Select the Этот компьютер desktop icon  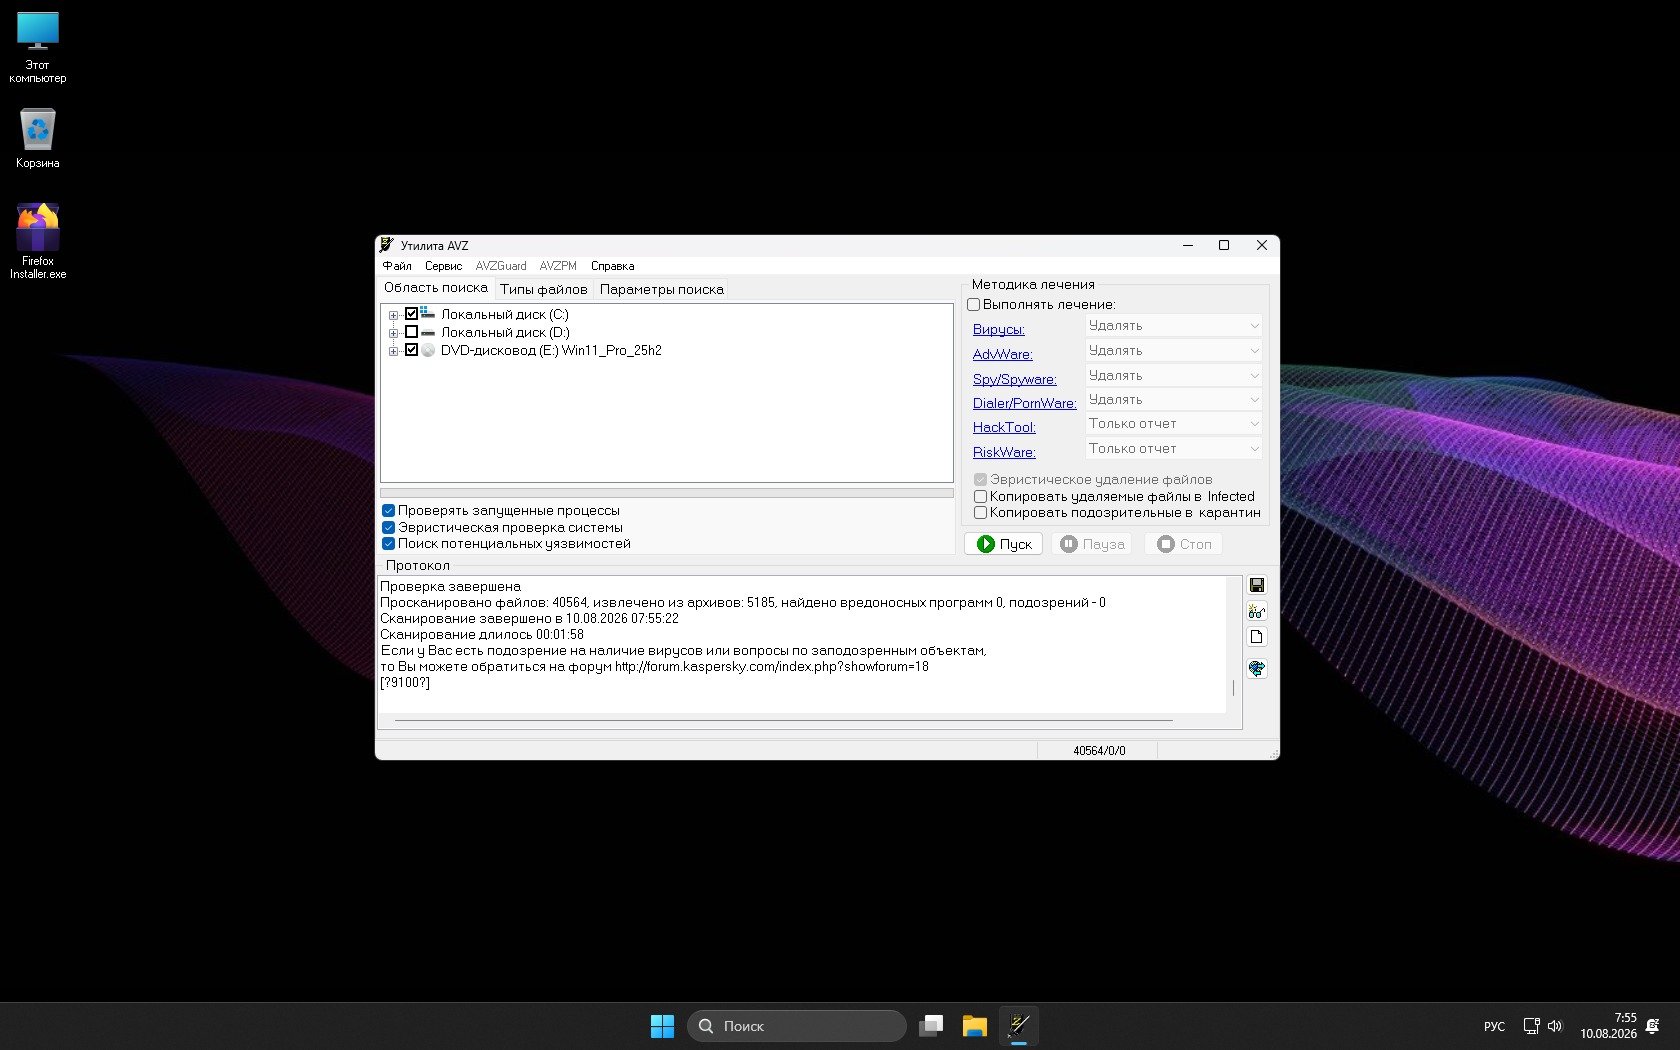pyautogui.click(x=38, y=47)
